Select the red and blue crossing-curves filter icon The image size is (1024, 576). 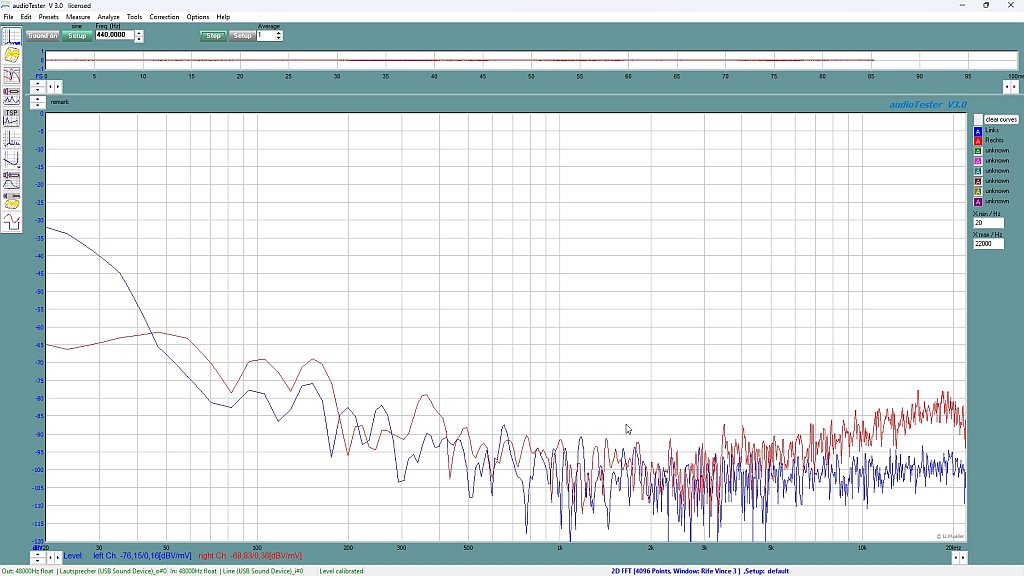[x=11, y=75]
